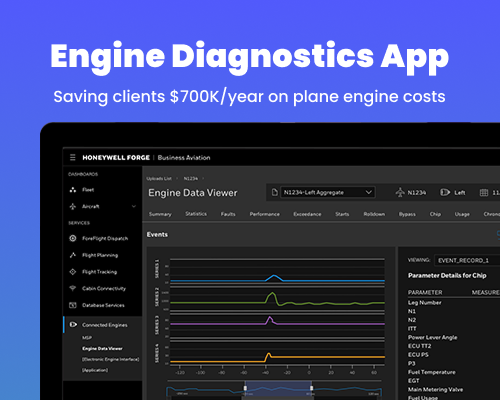Click the Fleet dashboard icon
The image size is (500, 400).
click(x=73, y=190)
